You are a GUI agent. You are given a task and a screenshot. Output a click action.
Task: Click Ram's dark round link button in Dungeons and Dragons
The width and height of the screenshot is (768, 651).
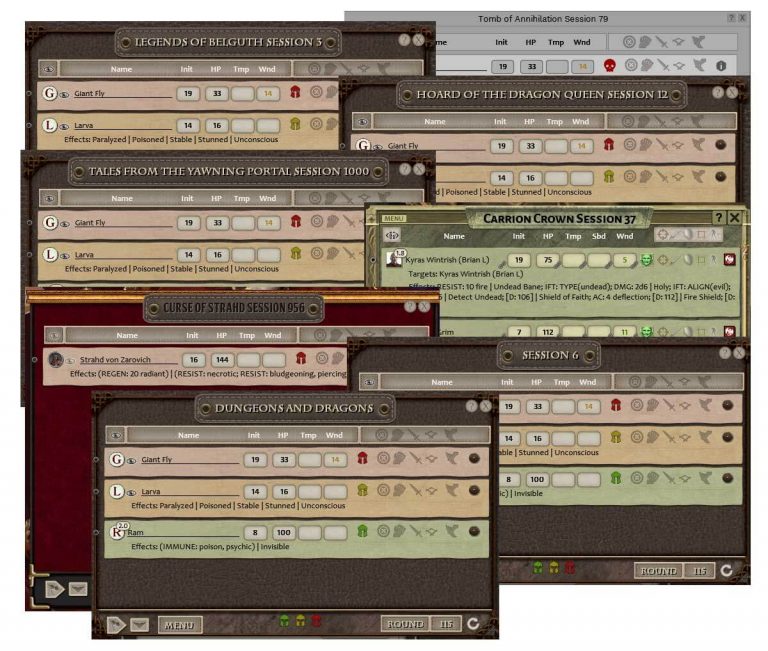(474, 531)
